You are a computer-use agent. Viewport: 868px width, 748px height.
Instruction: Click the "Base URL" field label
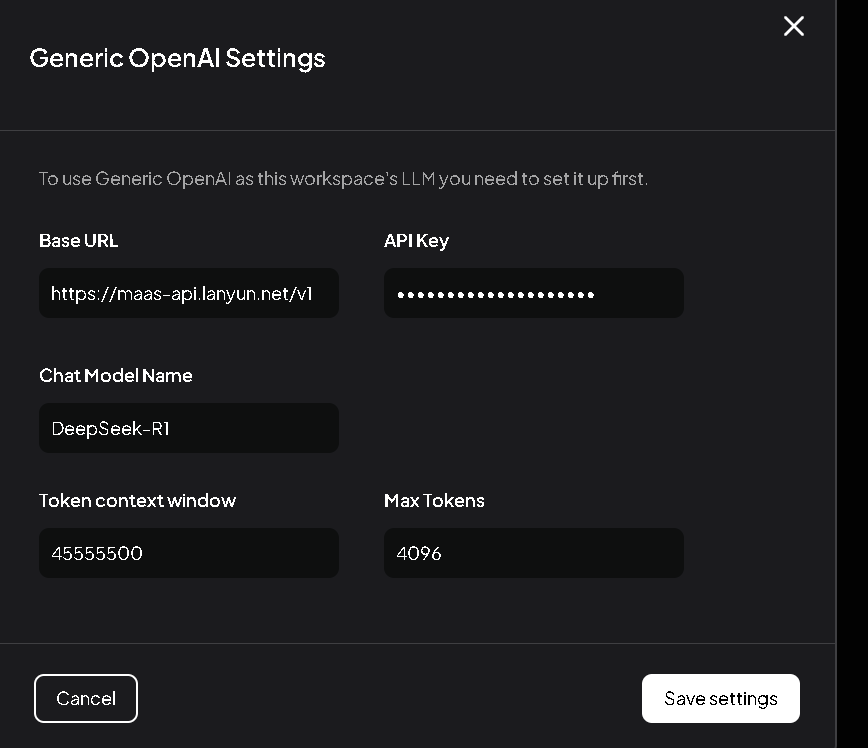pos(78,241)
